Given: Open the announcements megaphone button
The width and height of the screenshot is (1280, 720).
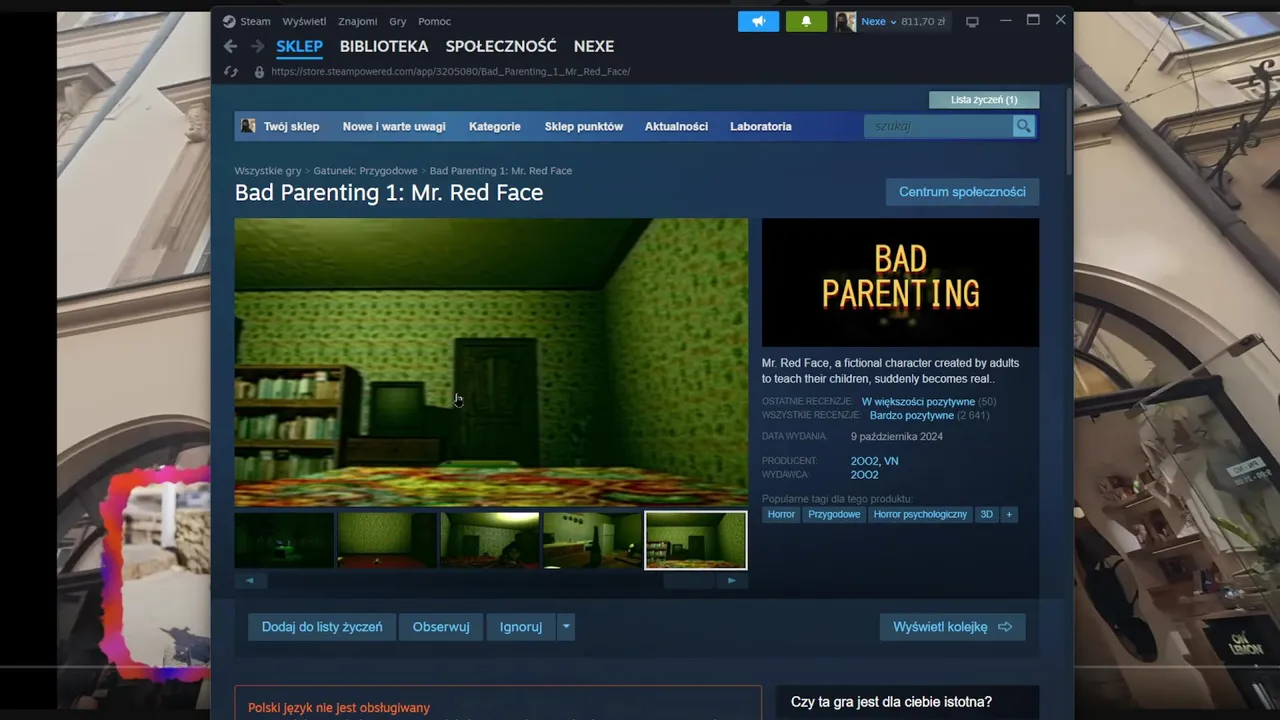Looking at the screenshot, I should 758,21.
